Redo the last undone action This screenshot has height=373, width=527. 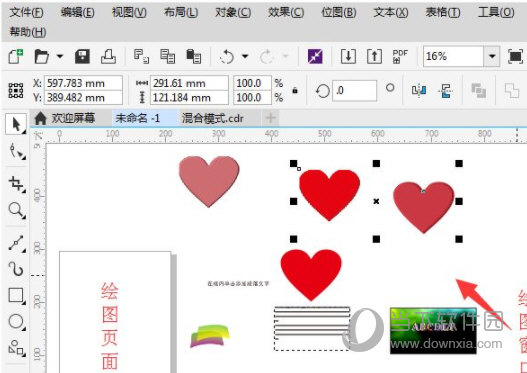pyautogui.click(x=267, y=56)
